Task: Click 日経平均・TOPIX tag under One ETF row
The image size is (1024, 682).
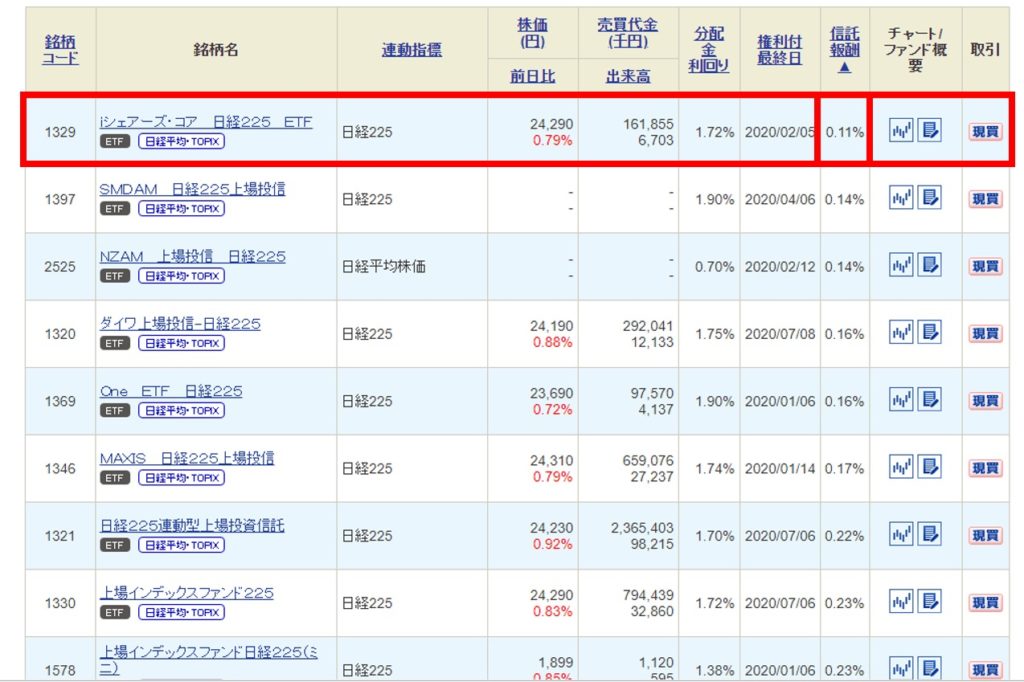Action: point(182,410)
